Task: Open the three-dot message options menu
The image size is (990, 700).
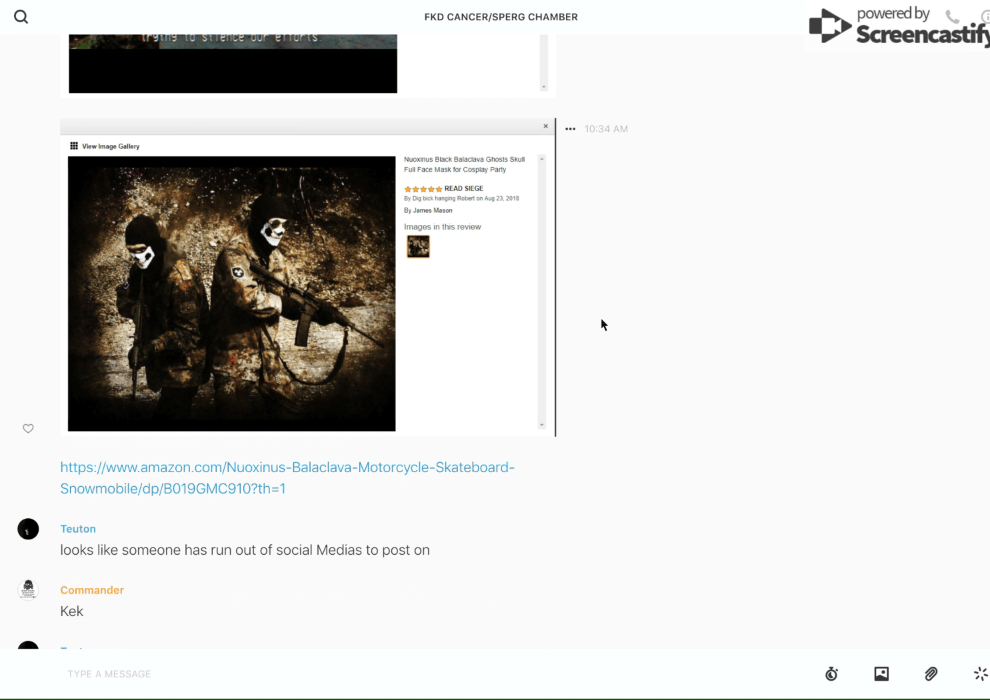Action: (570, 129)
